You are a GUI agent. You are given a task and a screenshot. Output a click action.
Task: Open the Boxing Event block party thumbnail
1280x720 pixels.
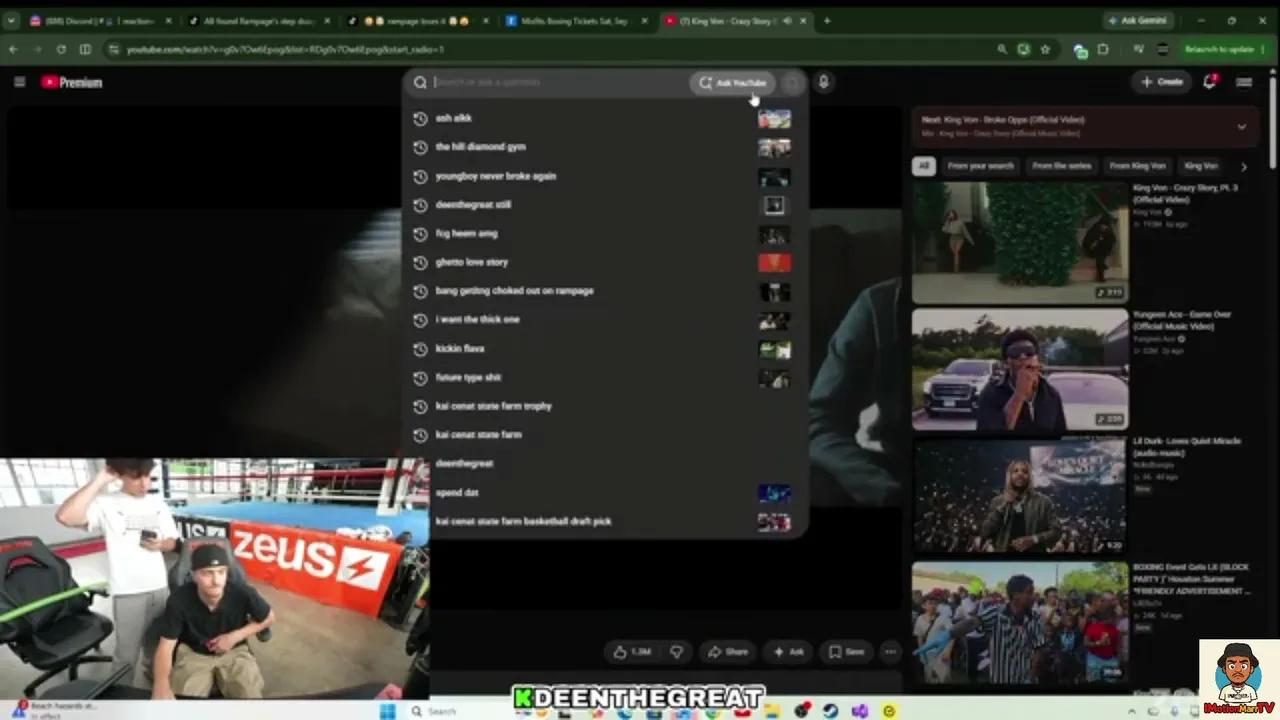coord(1019,622)
